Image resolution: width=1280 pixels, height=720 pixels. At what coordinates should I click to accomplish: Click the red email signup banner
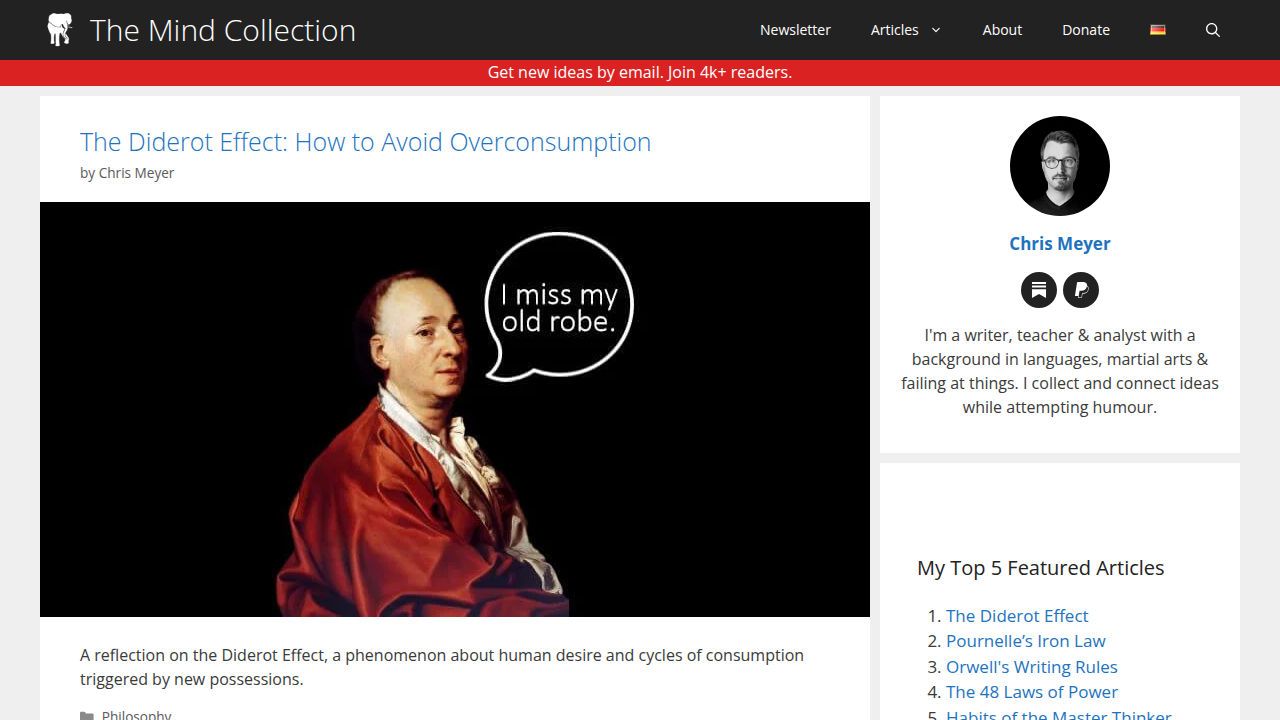(x=640, y=72)
